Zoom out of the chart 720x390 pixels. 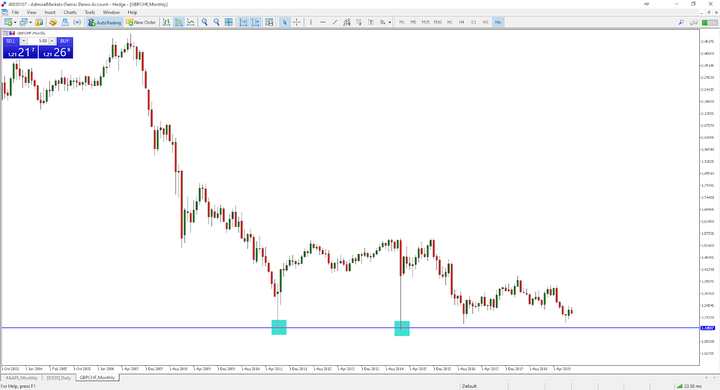pyautogui.click(x=216, y=22)
